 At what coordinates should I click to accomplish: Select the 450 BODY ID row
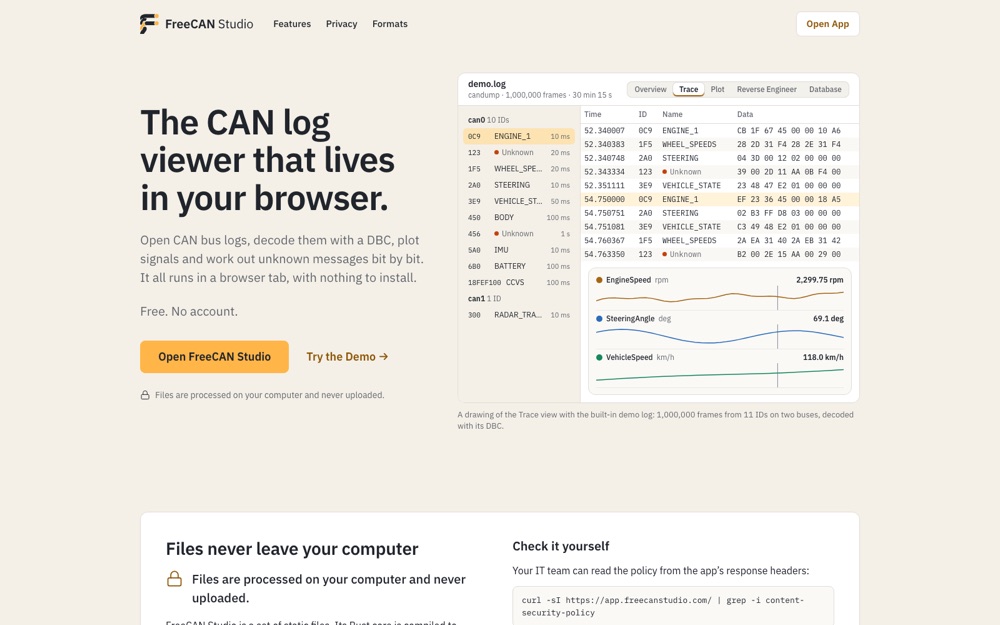point(518,217)
